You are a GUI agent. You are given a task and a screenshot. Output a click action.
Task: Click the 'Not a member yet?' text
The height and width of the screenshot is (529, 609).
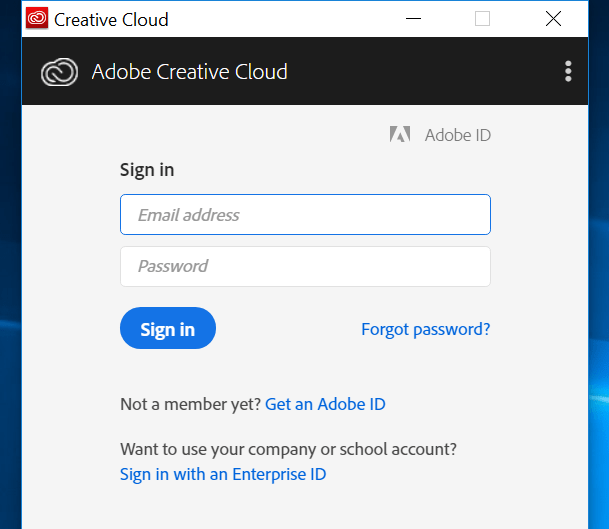[x=190, y=404]
